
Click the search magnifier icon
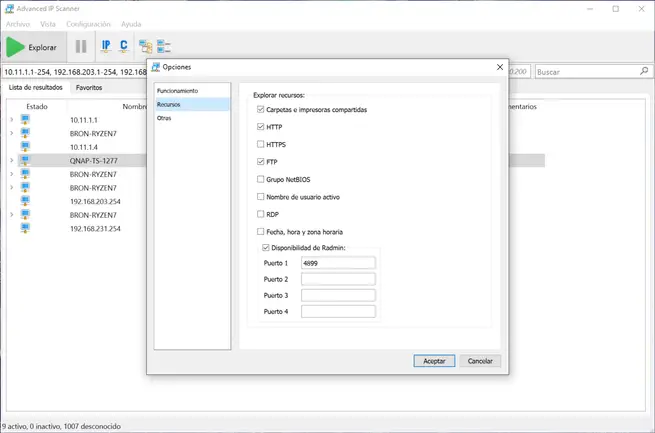point(645,72)
